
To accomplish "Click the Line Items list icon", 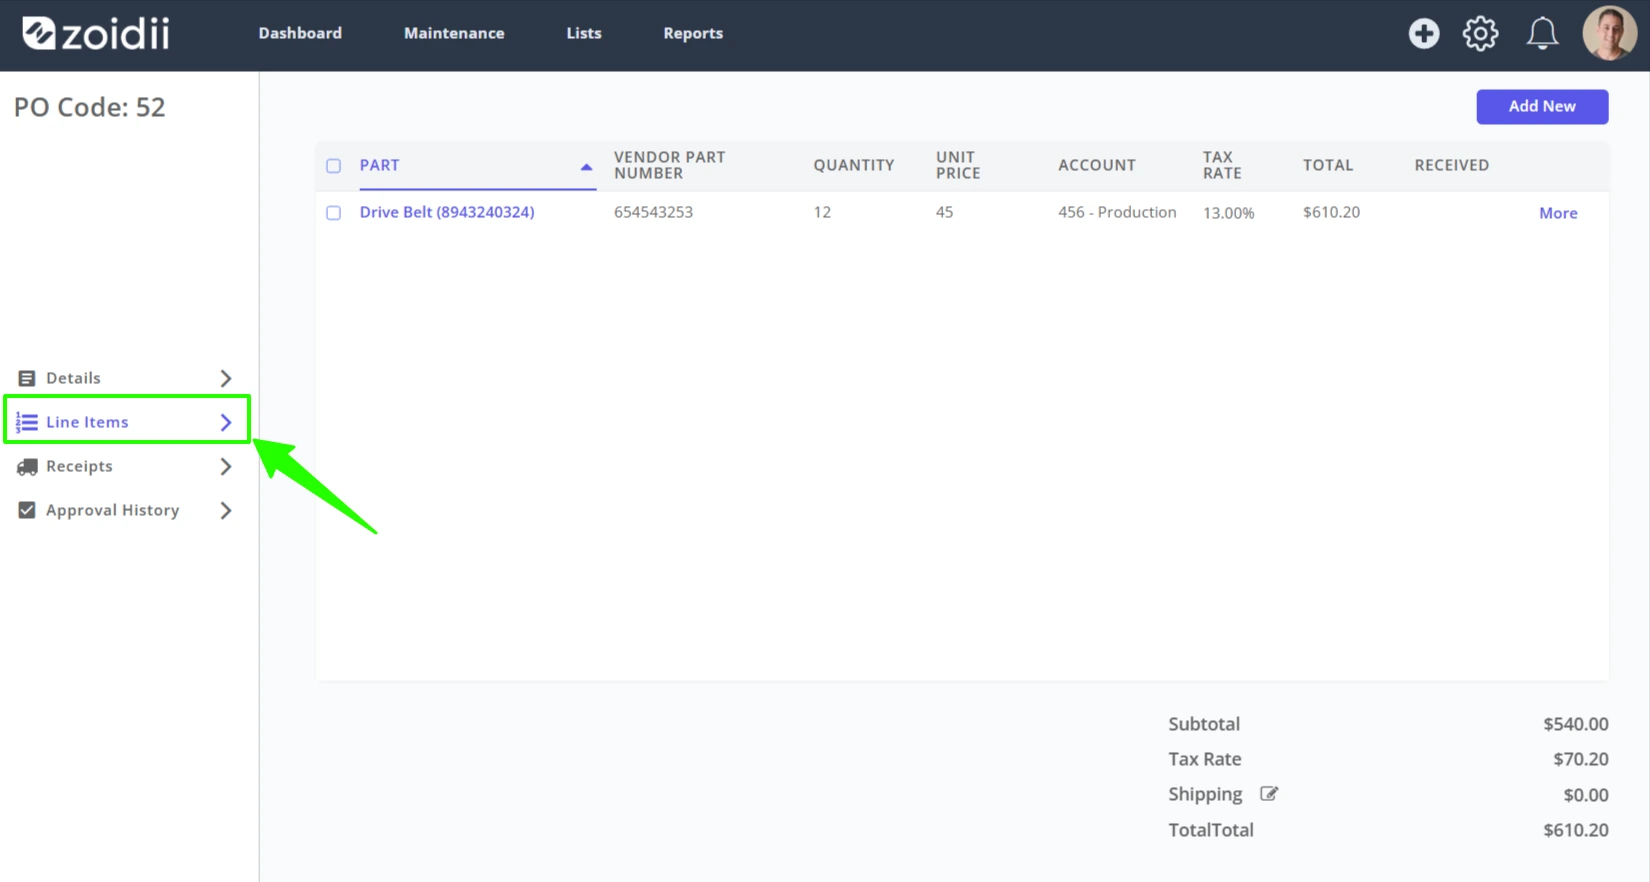I will 27,422.
